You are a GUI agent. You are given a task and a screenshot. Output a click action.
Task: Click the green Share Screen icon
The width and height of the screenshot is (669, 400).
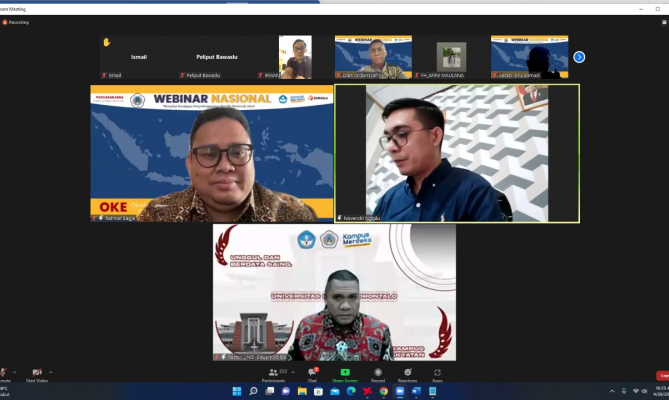(x=345, y=373)
